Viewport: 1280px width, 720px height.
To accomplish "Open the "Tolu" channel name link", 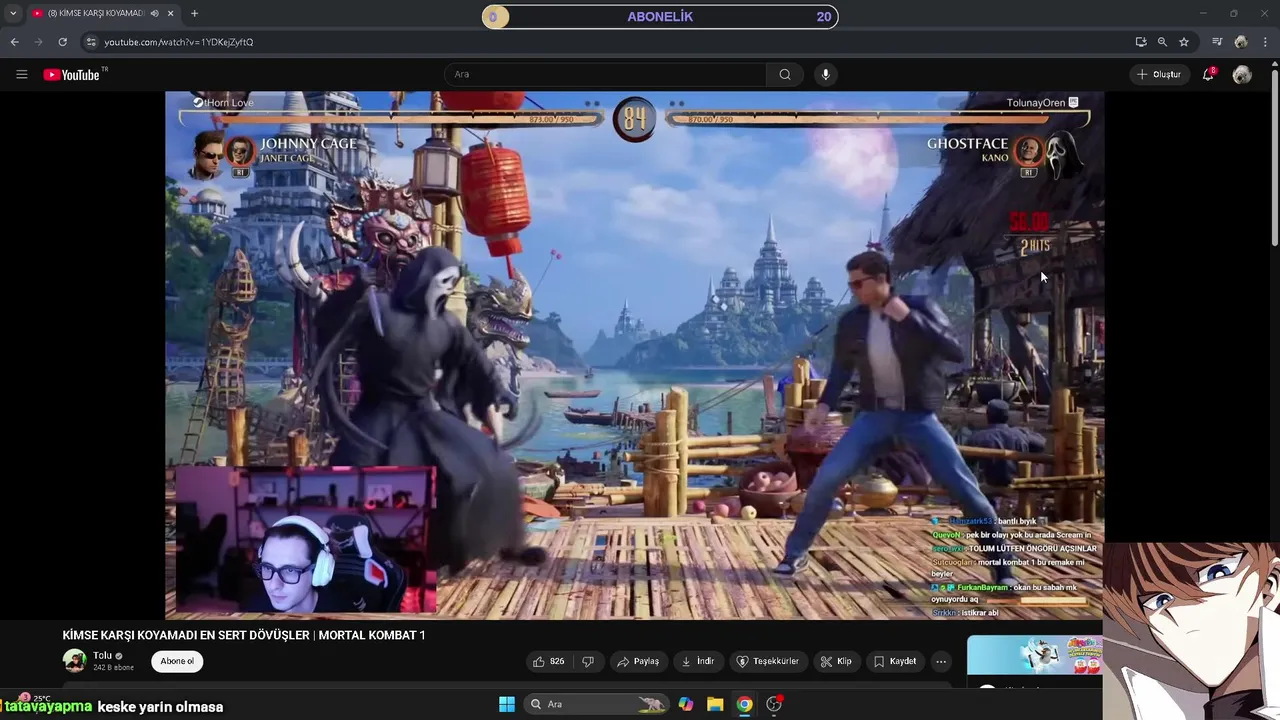I will click(x=103, y=656).
